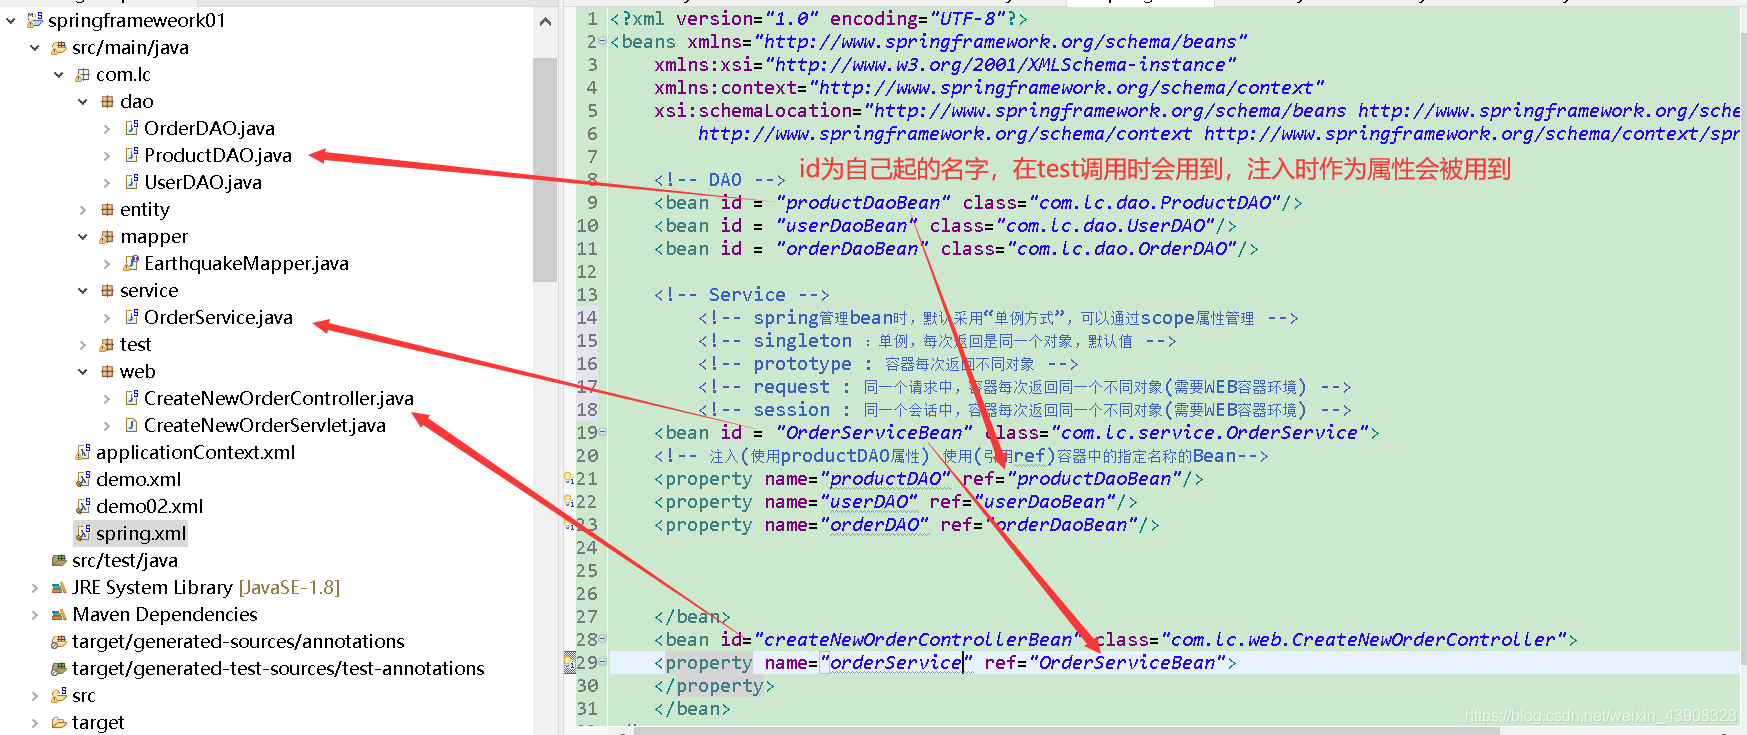Screen dimensions: 1747x735
Task: Select spring.xml in the tree
Action: point(141,533)
